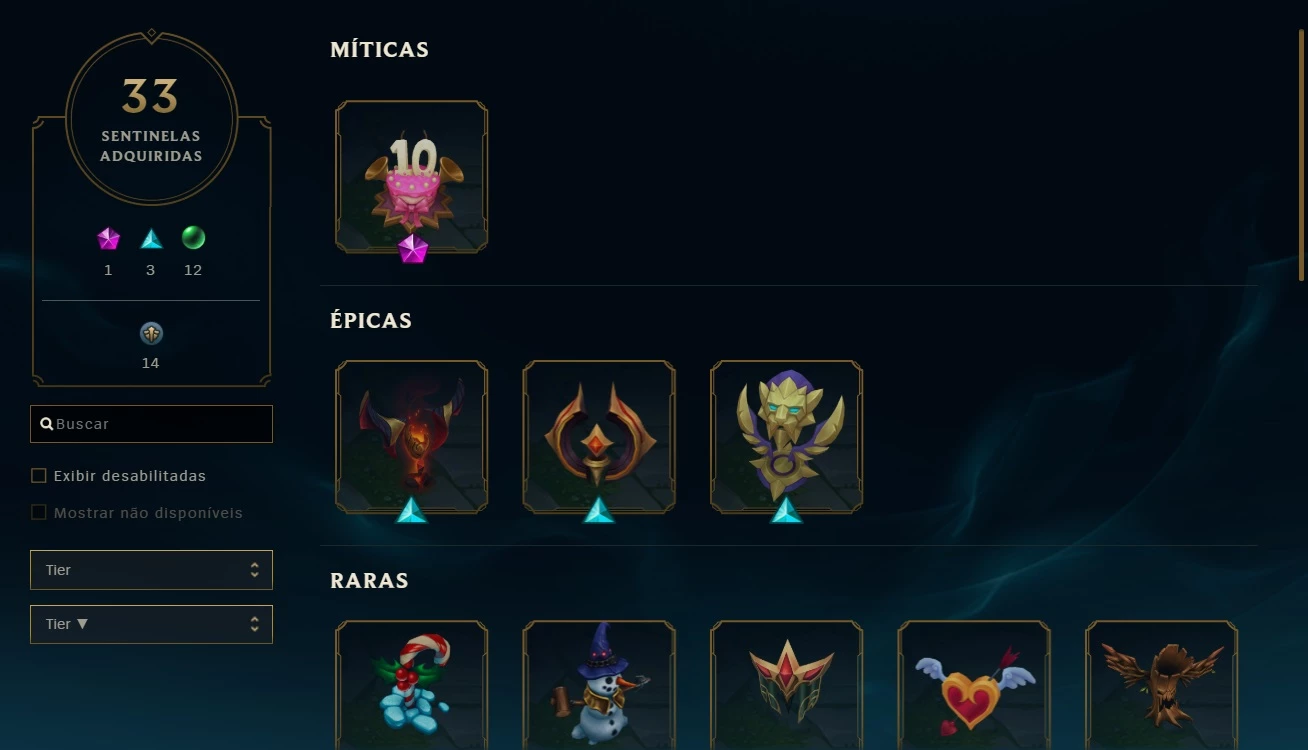Pick the winged heart rare ward
Viewport: 1308px width, 750px height.
[x=974, y=685]
